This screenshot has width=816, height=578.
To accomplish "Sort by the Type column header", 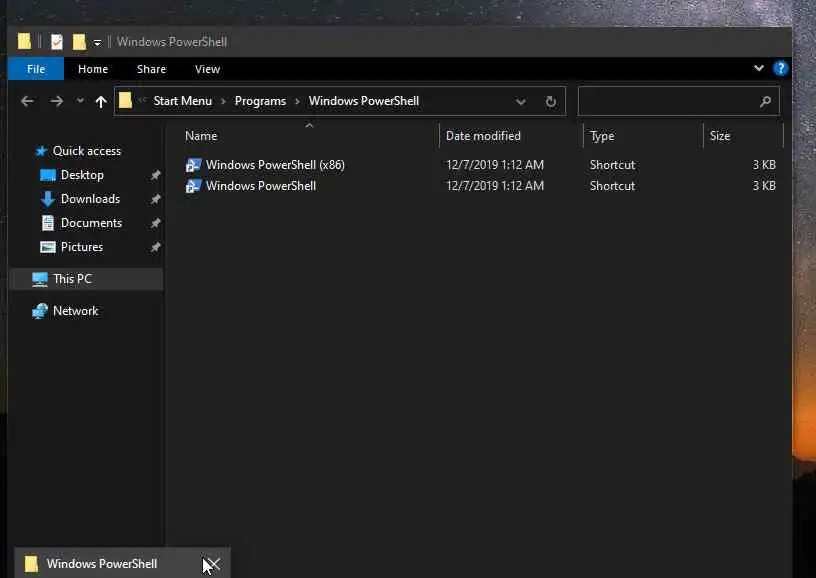I will [x=602, y=136].
